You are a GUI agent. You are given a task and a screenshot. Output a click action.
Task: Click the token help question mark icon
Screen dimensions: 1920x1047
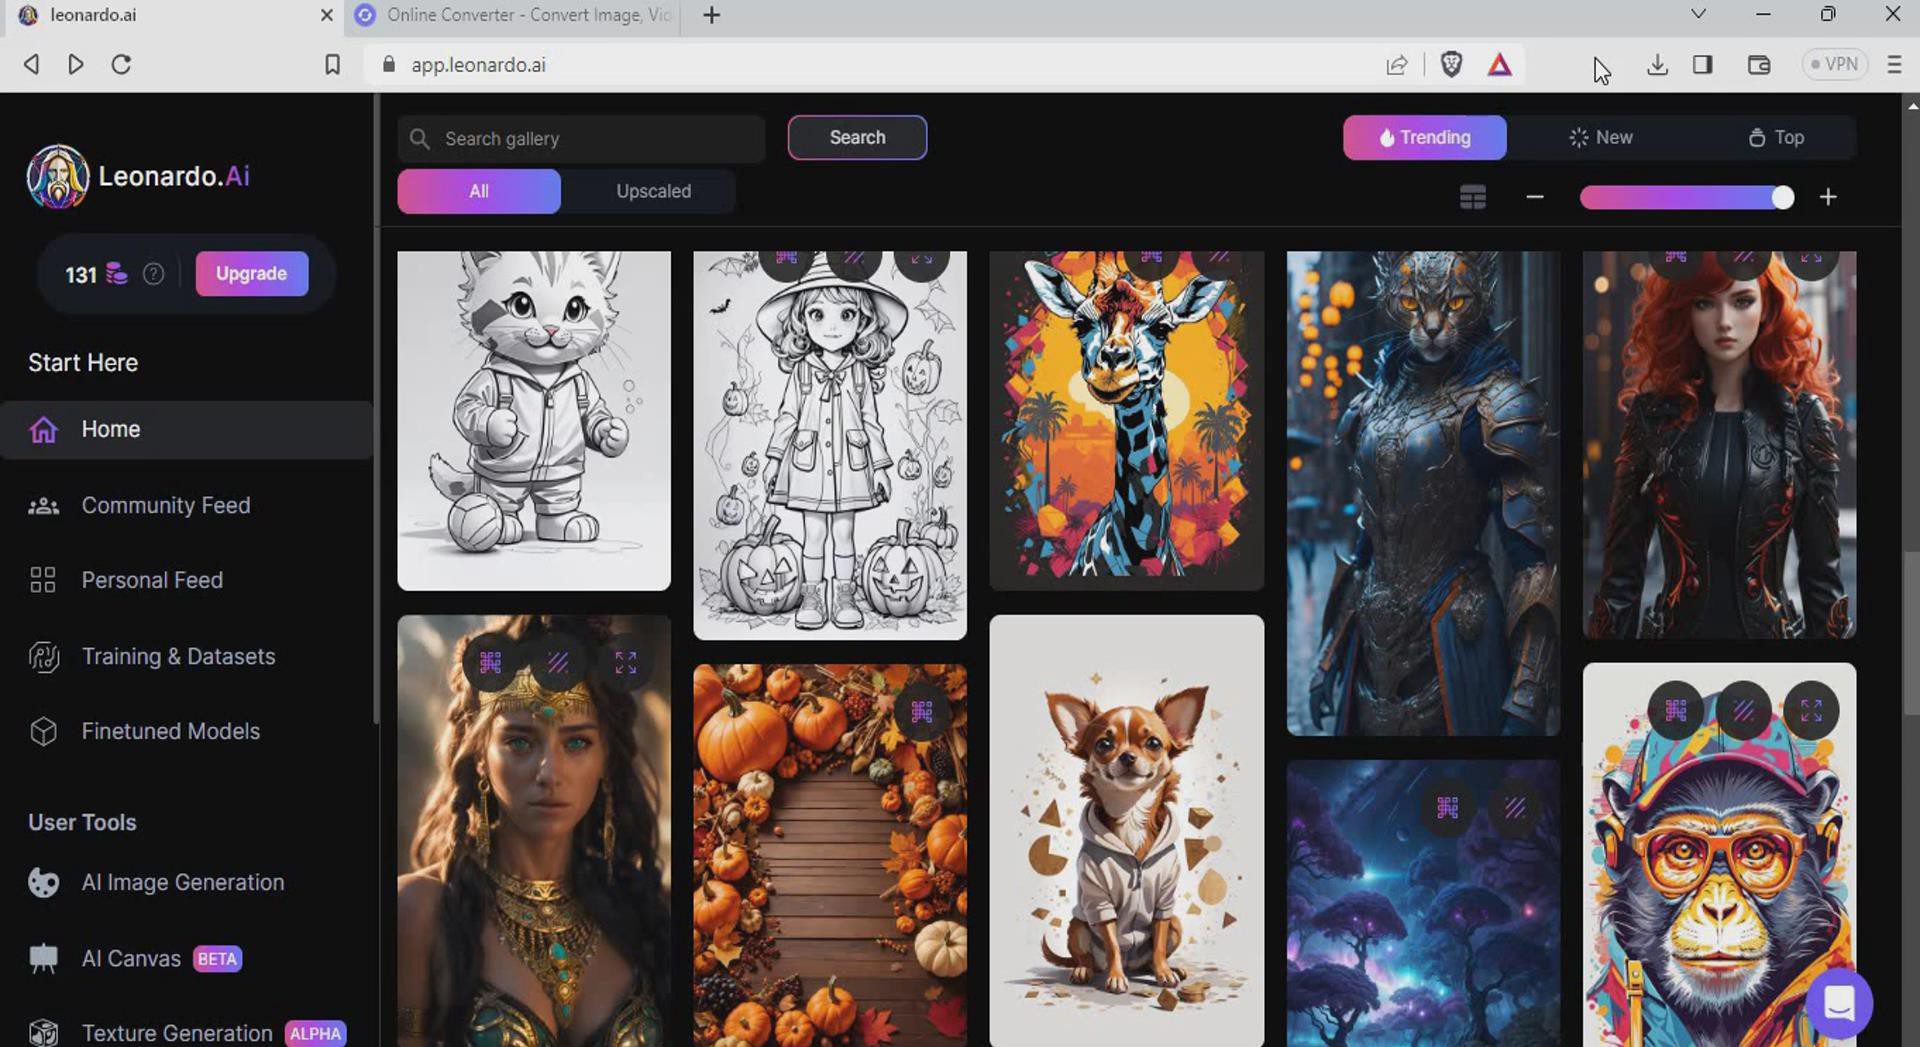153,274
